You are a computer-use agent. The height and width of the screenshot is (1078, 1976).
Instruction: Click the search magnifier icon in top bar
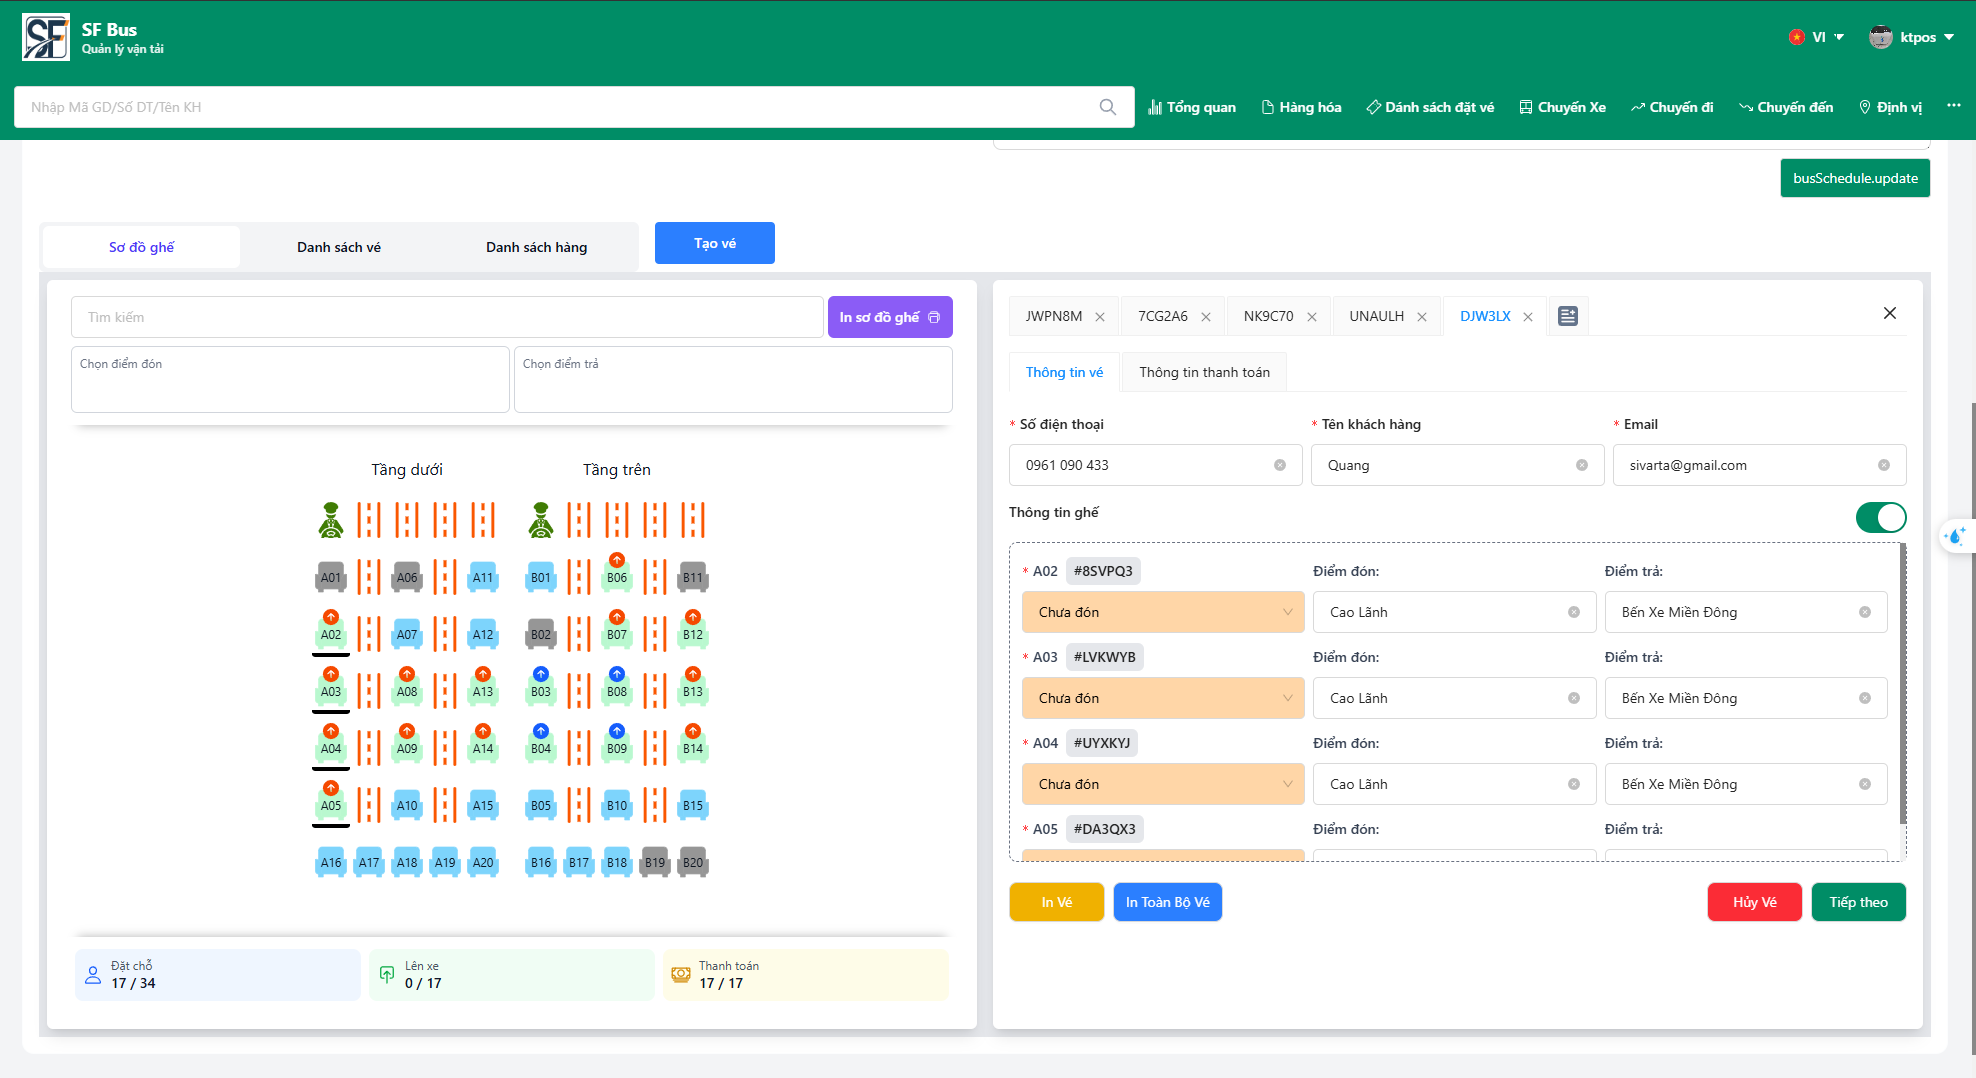(x=1107, y=107)
